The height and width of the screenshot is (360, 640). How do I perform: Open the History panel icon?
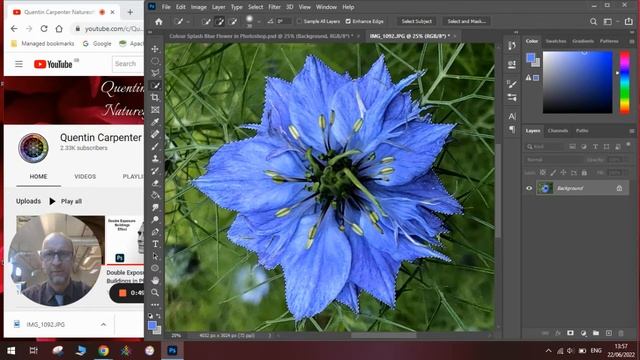pyautogui.click(x=512, y=46)
